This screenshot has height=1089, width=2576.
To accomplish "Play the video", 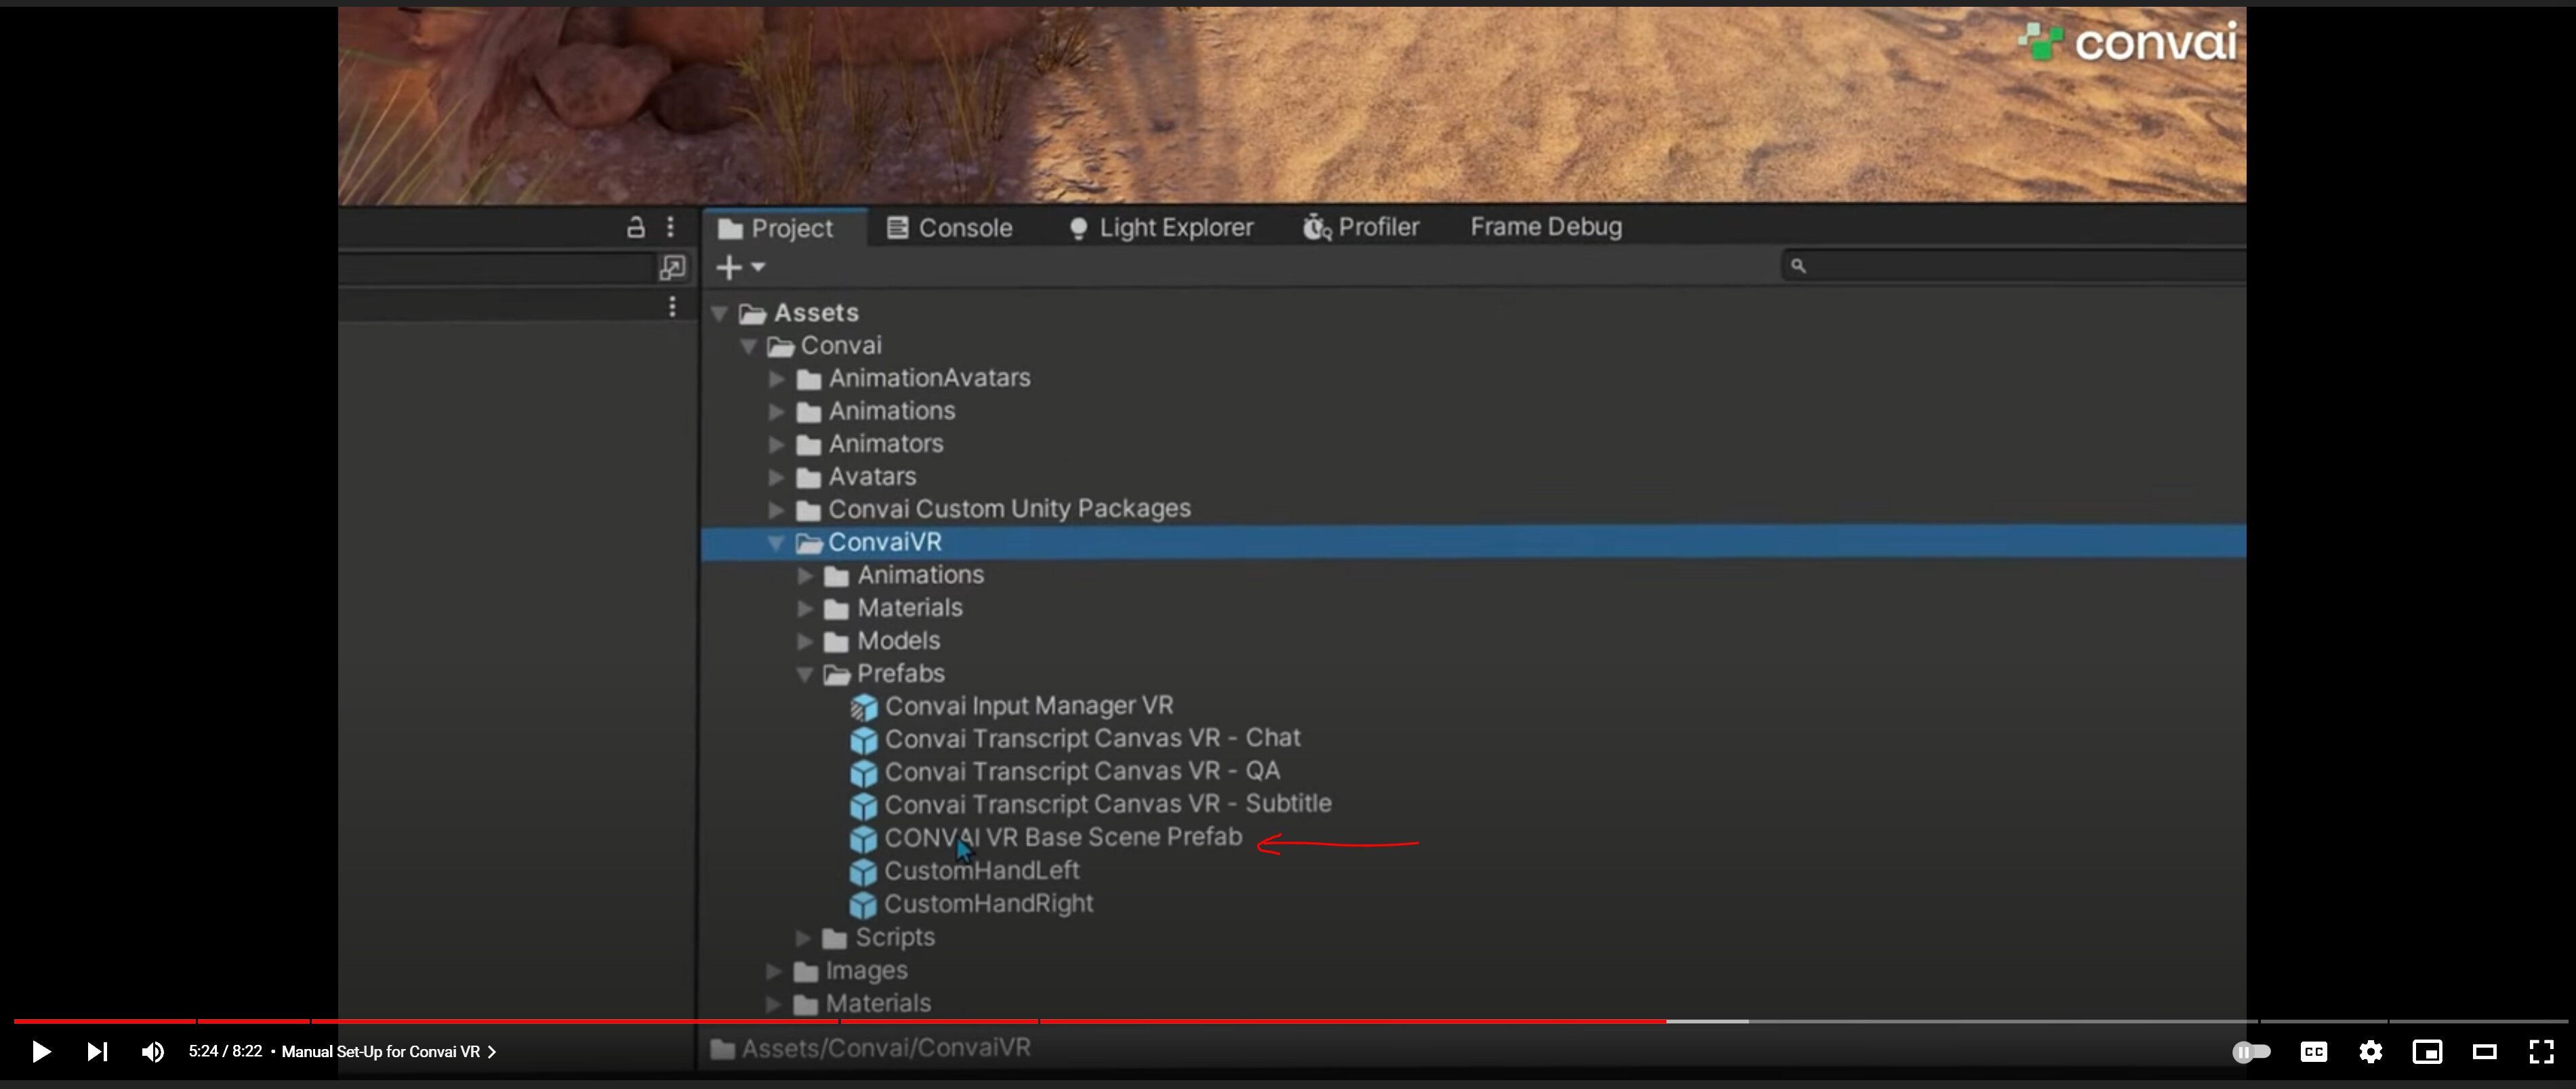I will pos(41,1051).
